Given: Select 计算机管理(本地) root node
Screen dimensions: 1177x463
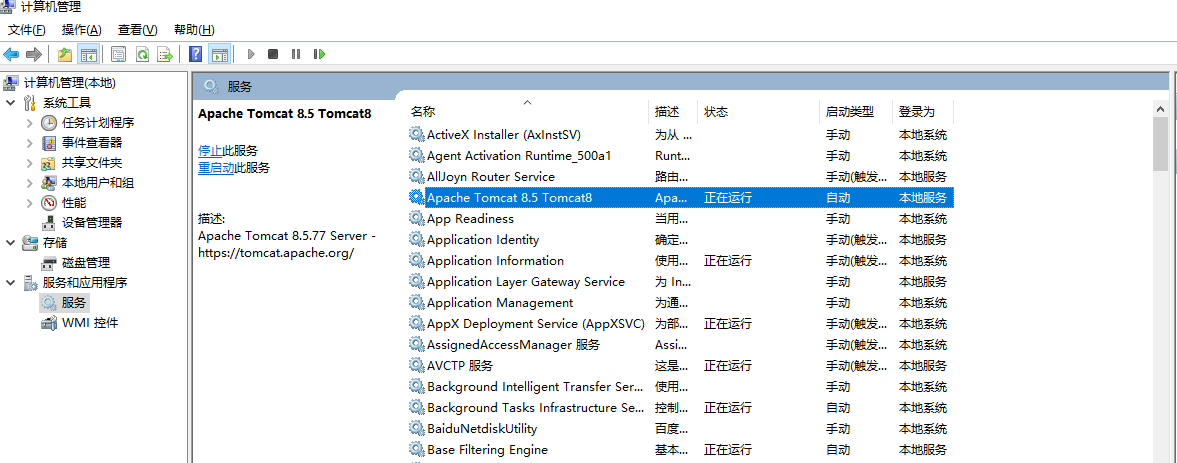Looking at the screenshot, I should point(70,83).
